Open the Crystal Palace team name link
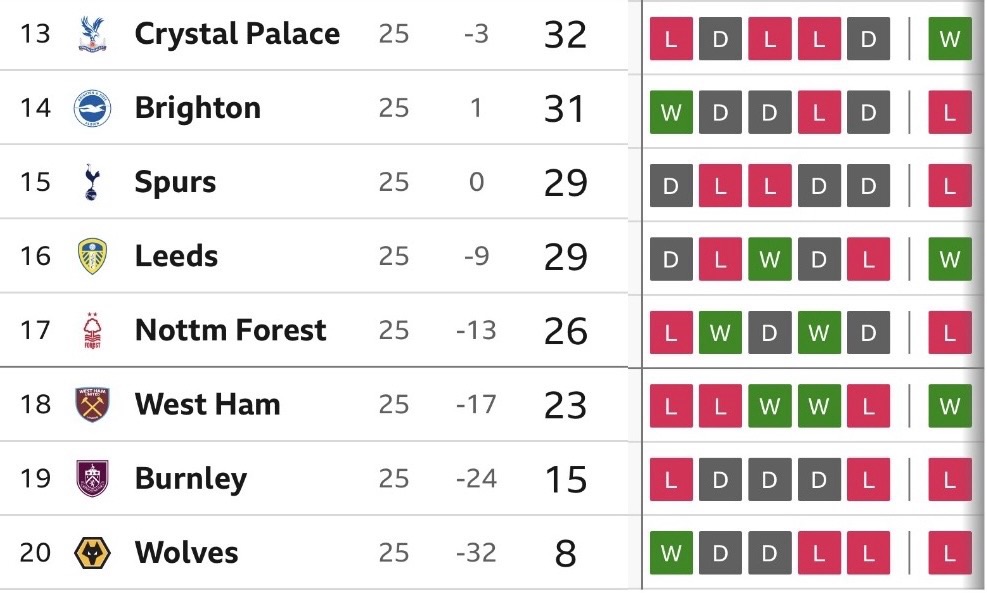 pyautogui.click(x=237, y=35)
